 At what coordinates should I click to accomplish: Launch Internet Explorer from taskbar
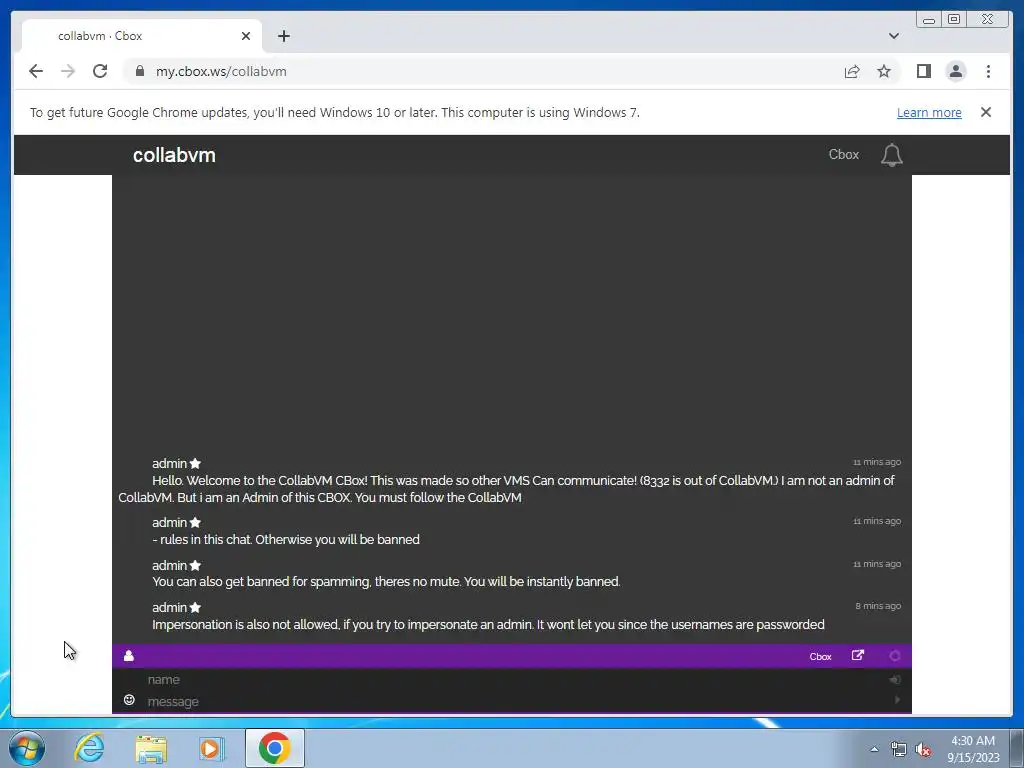89,748
